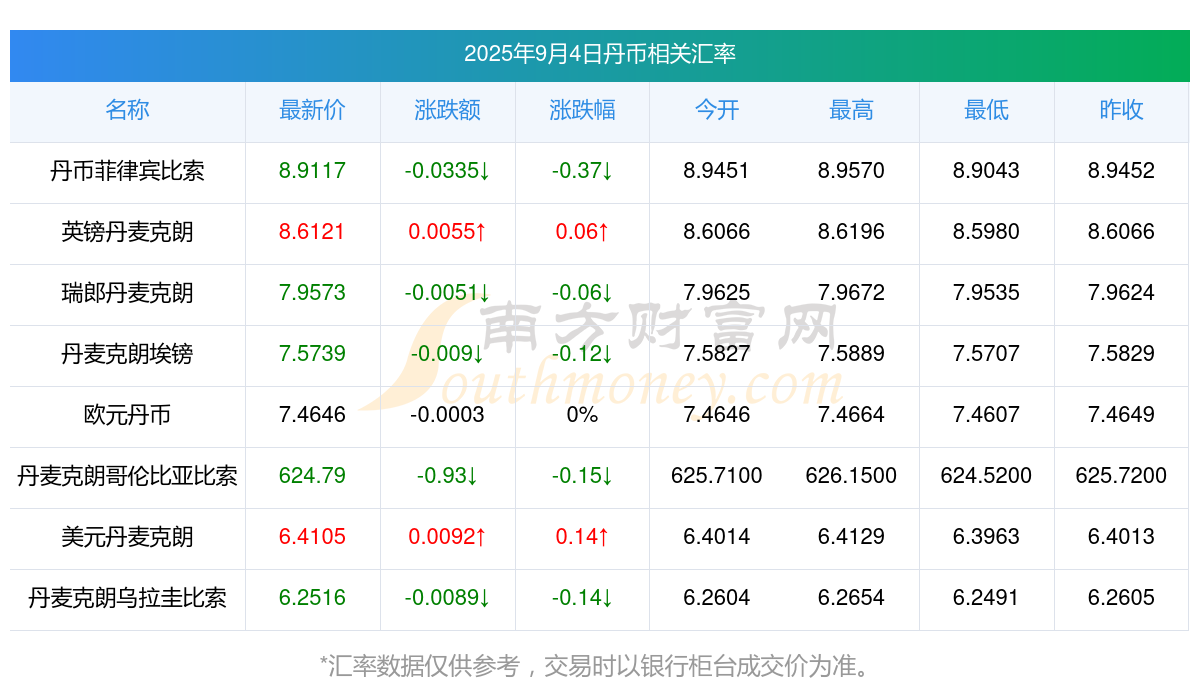Click previous close 625.7200
1200x698 pixels.
coord(1122,476)
